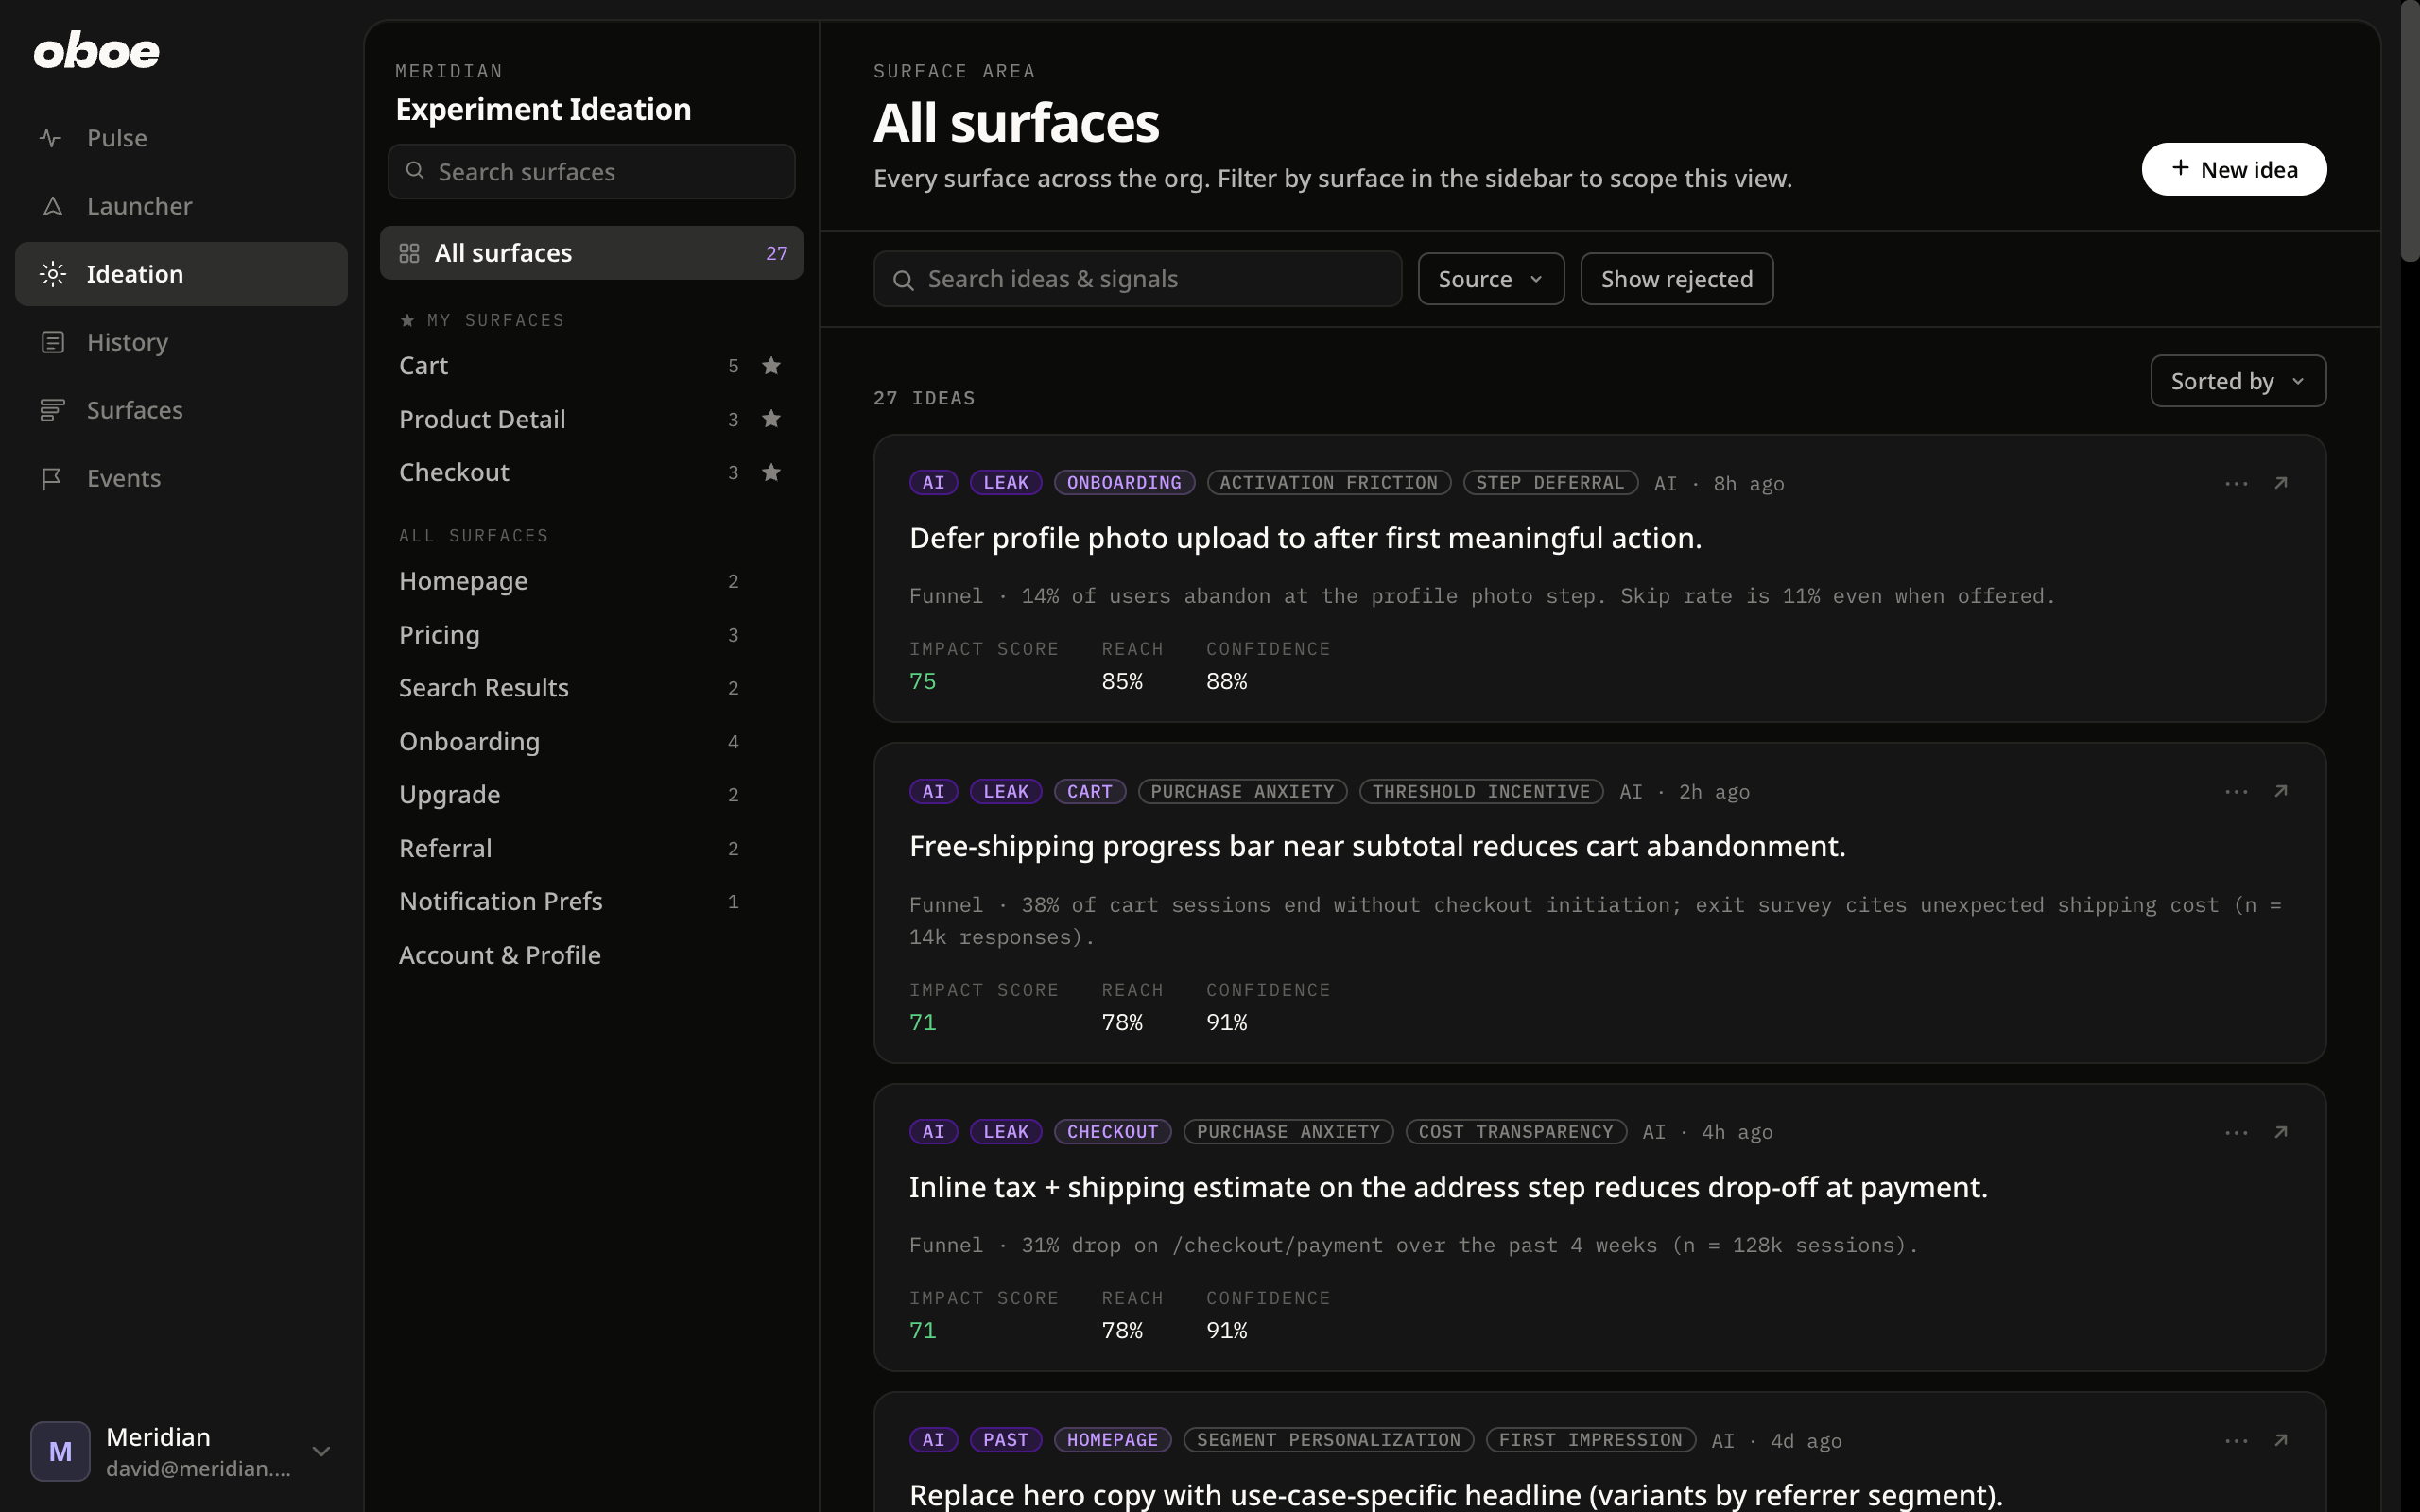Open the Search Results surface
2420x1512 pixels.
click(591, 688)
